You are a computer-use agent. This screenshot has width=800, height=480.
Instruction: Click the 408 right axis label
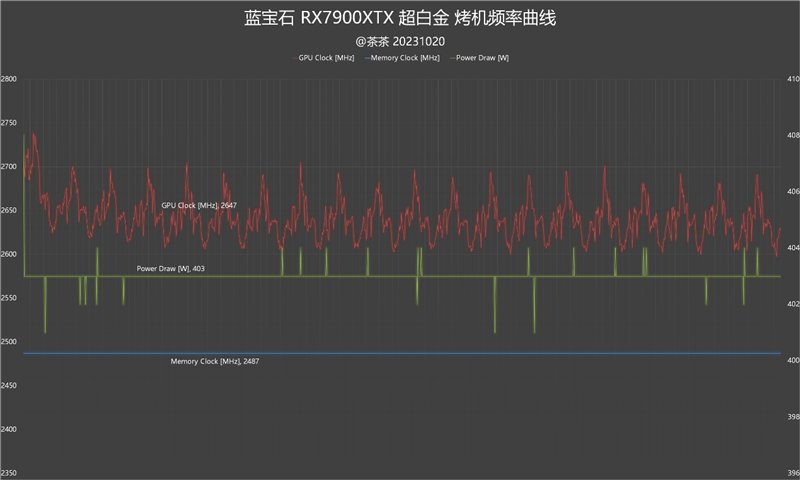click(x=791, y=135)
